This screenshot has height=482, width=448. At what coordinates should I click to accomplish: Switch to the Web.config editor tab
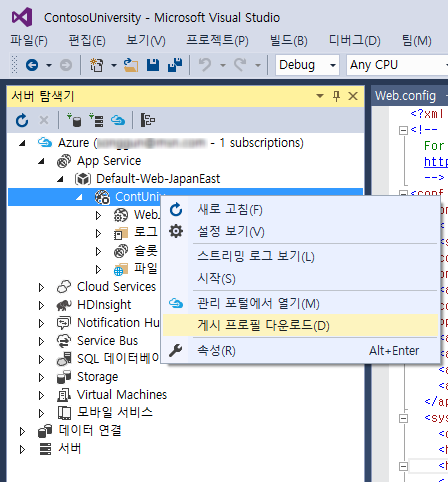406,96
